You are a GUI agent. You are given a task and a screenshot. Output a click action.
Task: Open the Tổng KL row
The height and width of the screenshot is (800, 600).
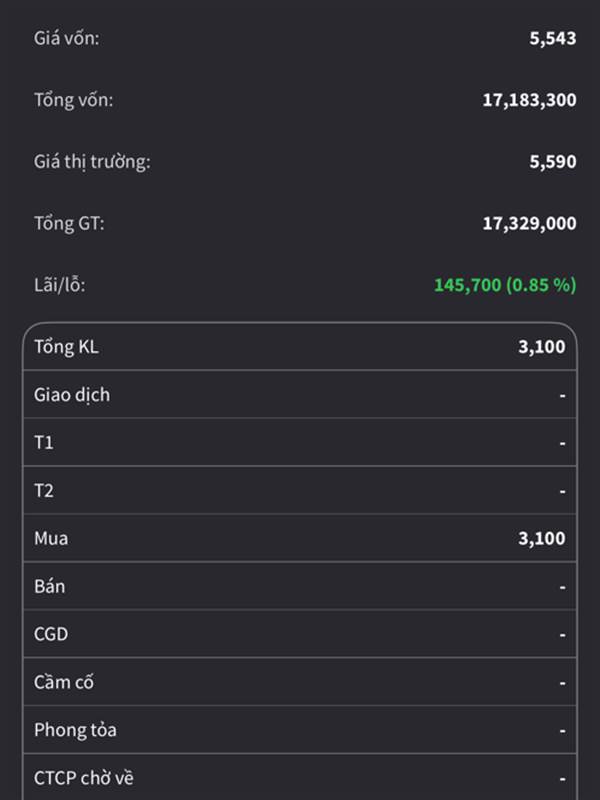pyautogui.click(x=300, y=347)
